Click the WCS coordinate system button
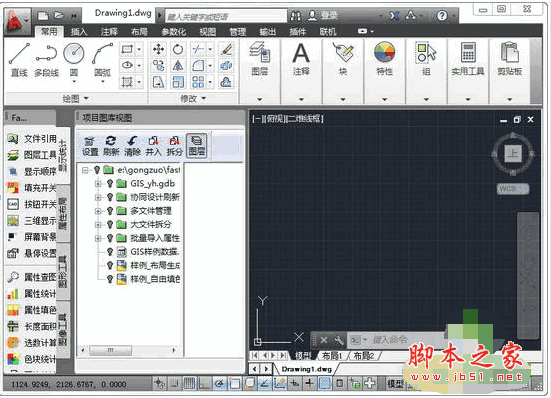 click(x=513, y=189)
